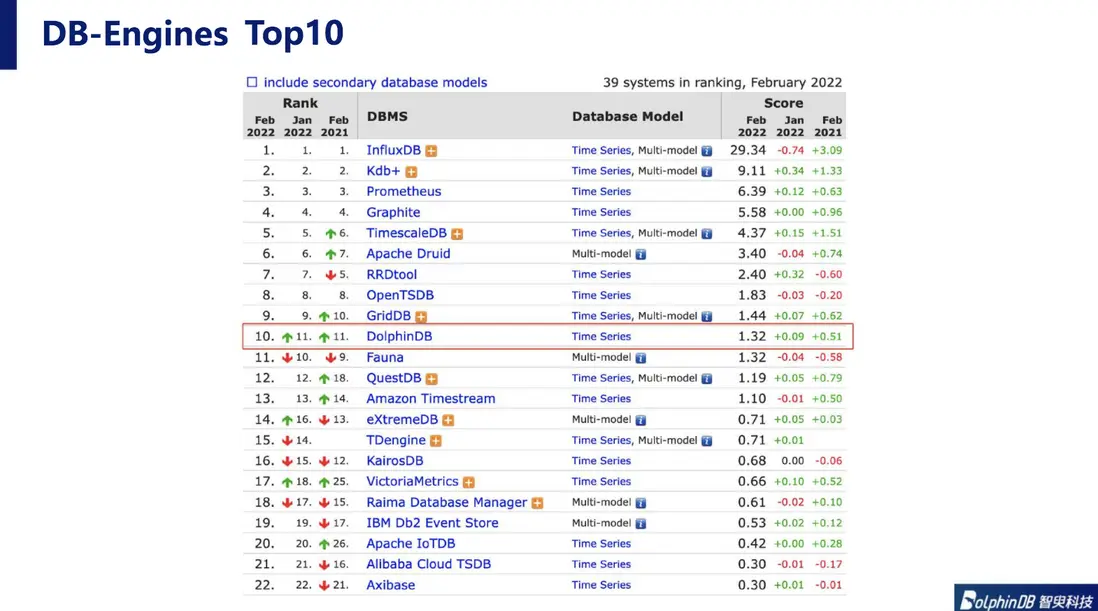Click the plus icon next to Kdb+
1098x611 pixels.
(411, 171)
